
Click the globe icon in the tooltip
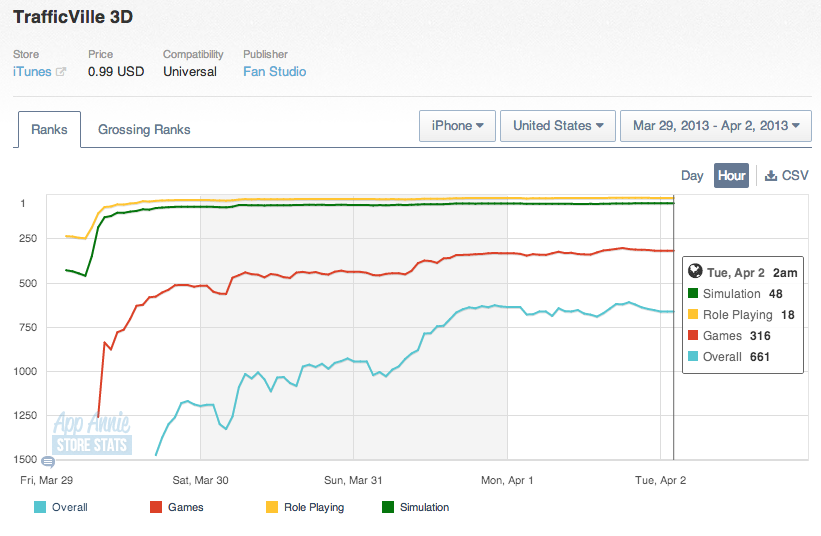click(695, 271)
